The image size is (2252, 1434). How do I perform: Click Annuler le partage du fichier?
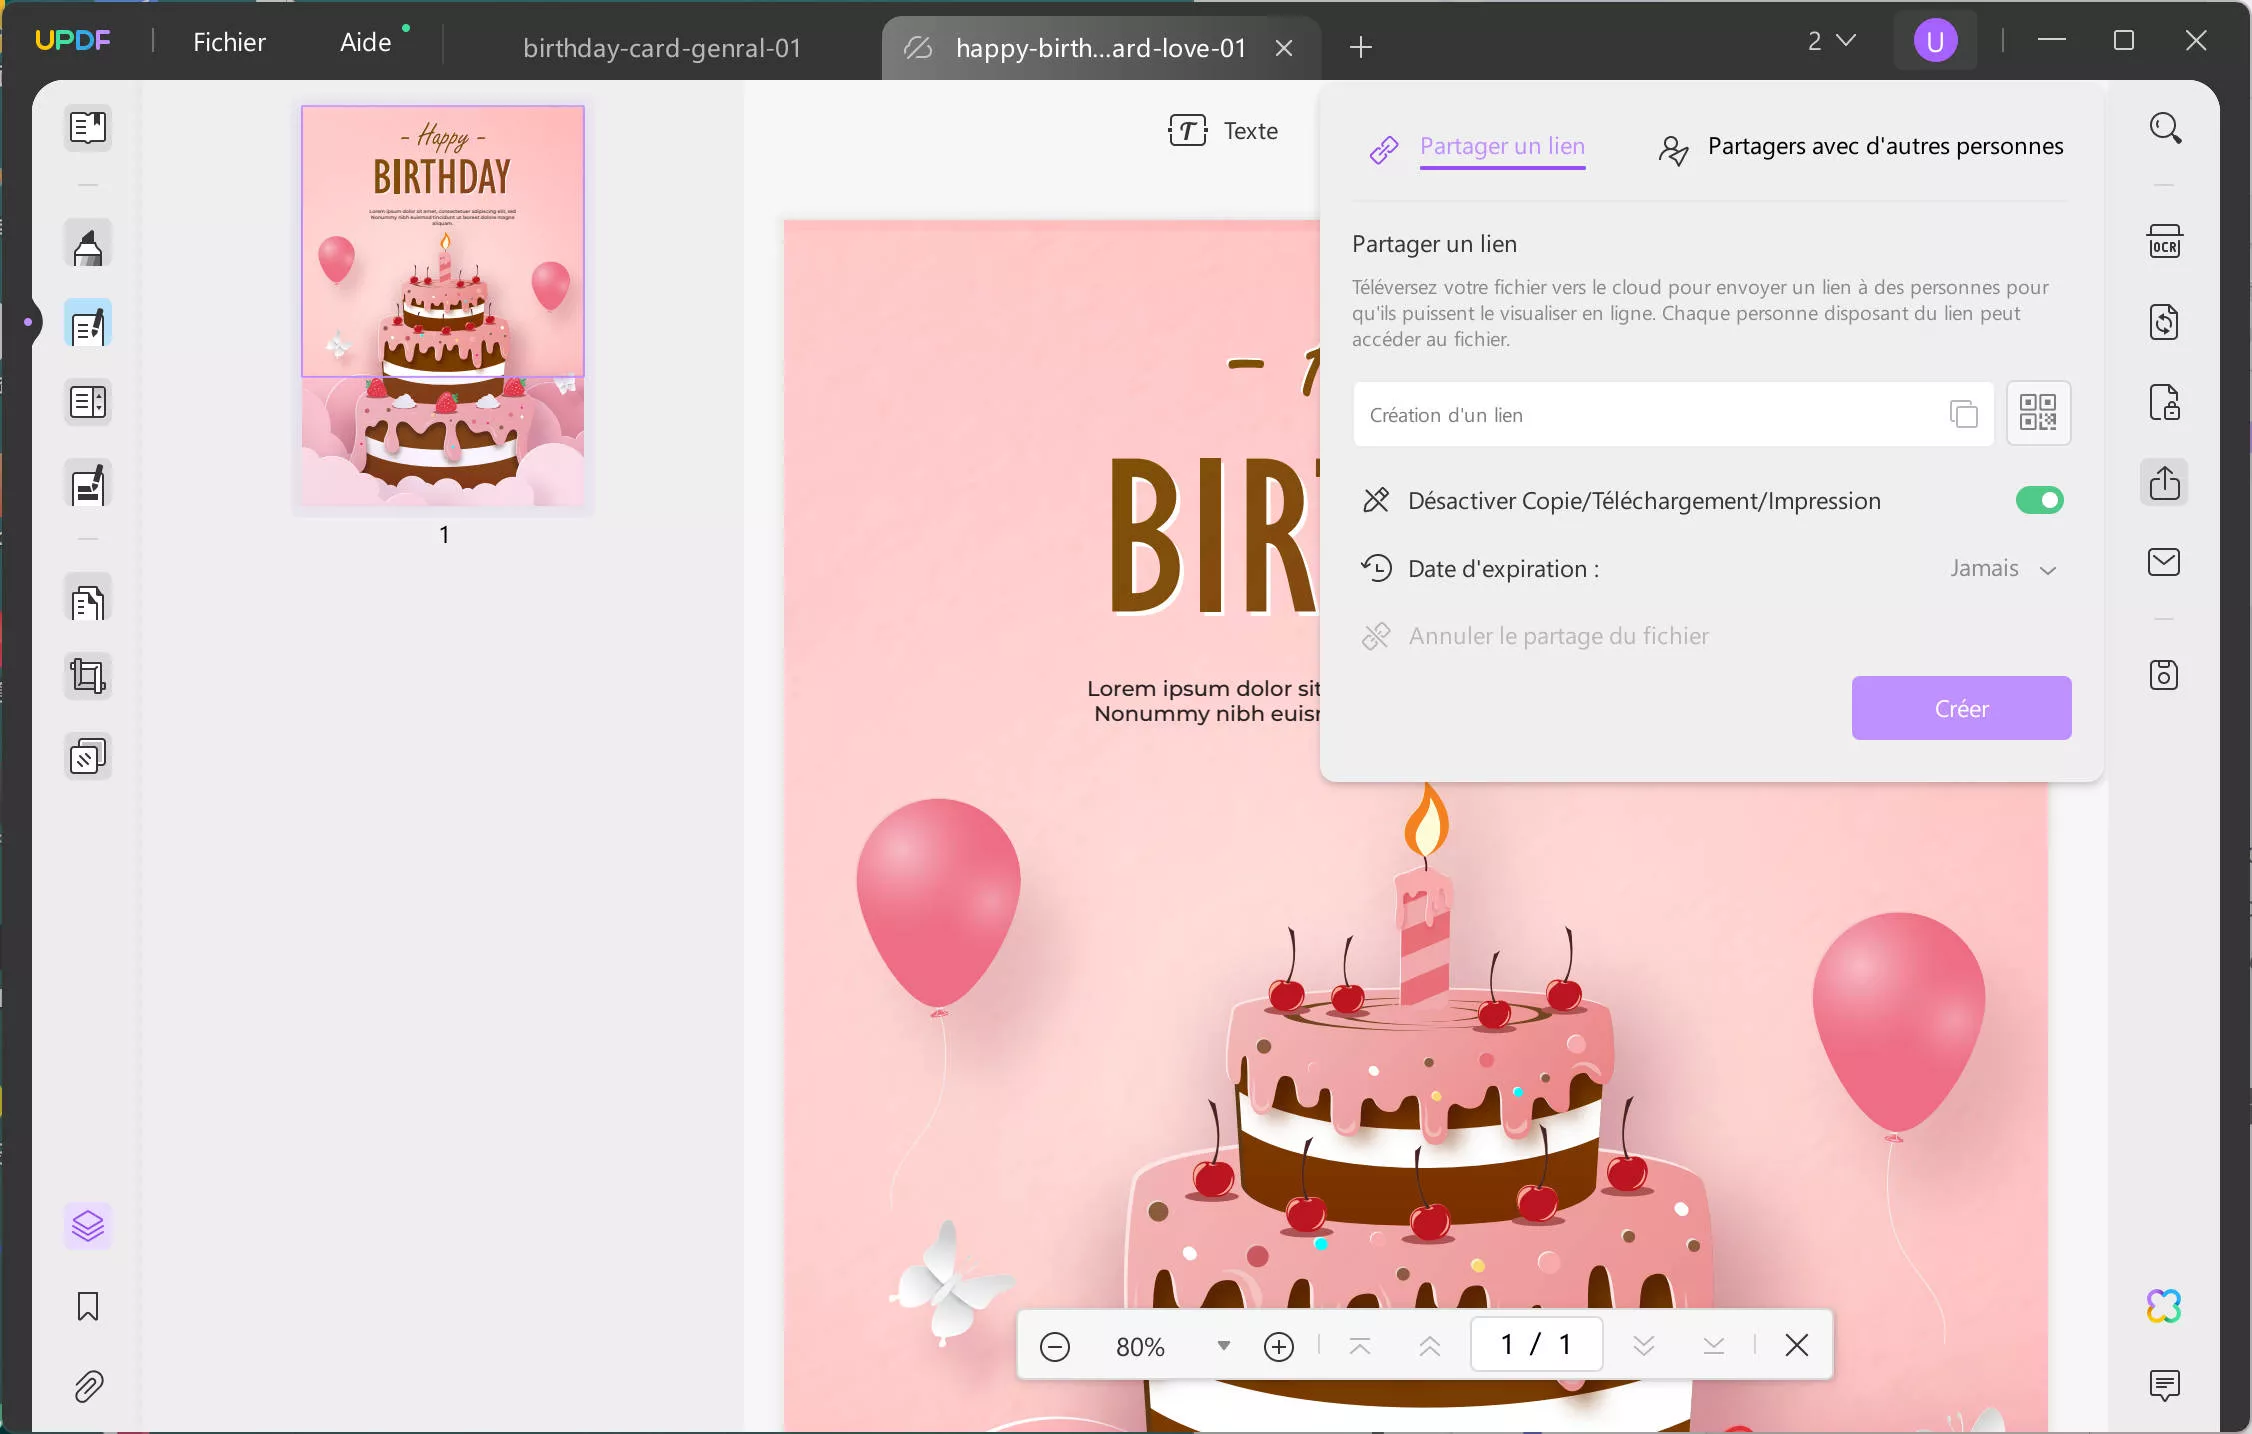1535,636
